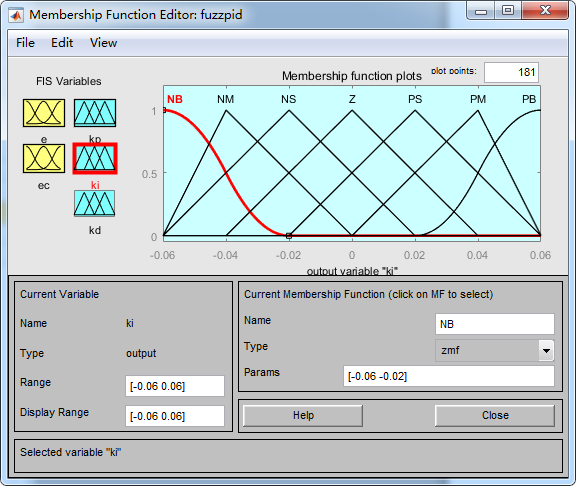The width and height of the screenshot is (576, 486).
Task: Select the NB membership function label
Action: pos(174,99)
